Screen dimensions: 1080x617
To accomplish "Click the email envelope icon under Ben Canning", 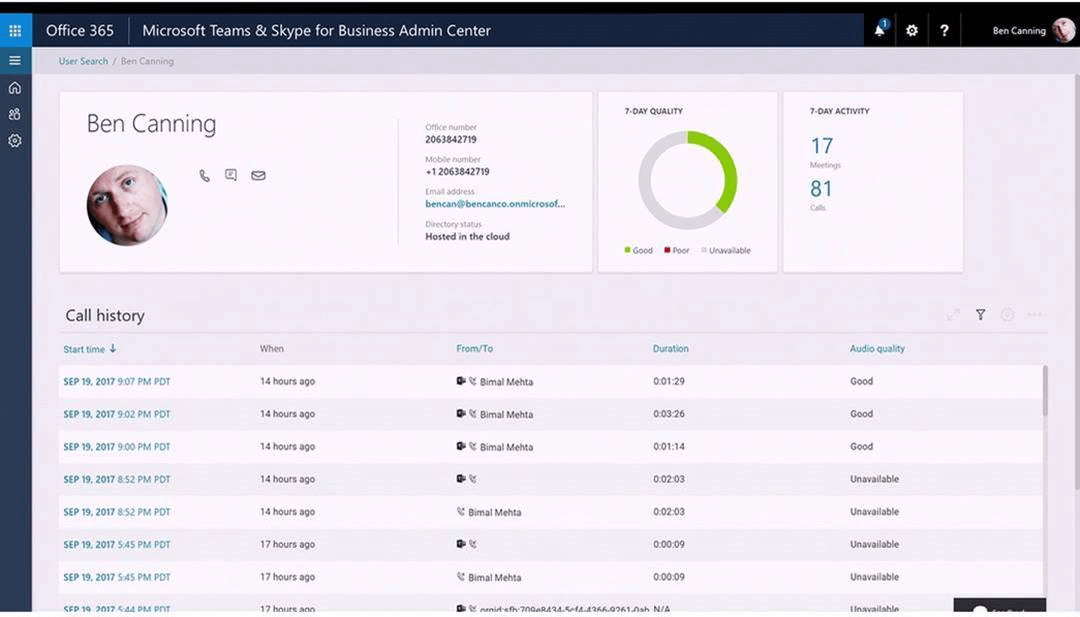I will point(258,176).
